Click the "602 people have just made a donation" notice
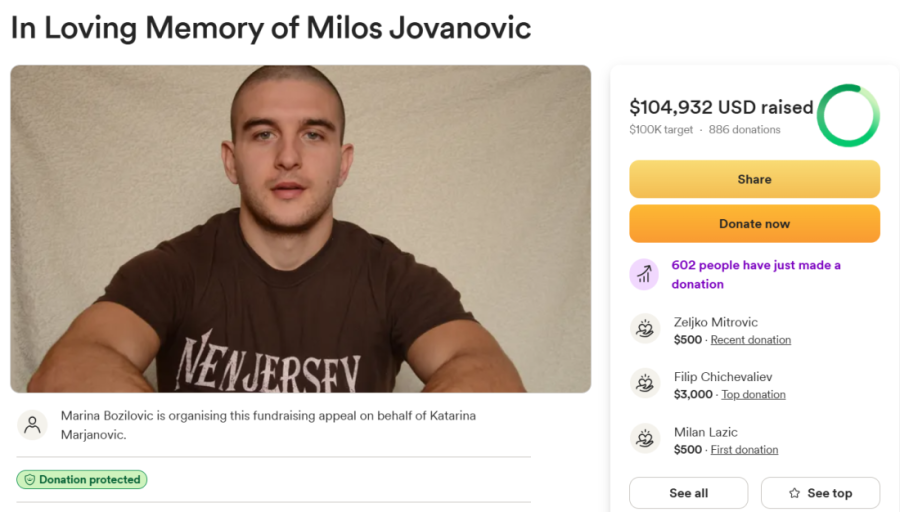The image size is (900, 512). point(755,274)
